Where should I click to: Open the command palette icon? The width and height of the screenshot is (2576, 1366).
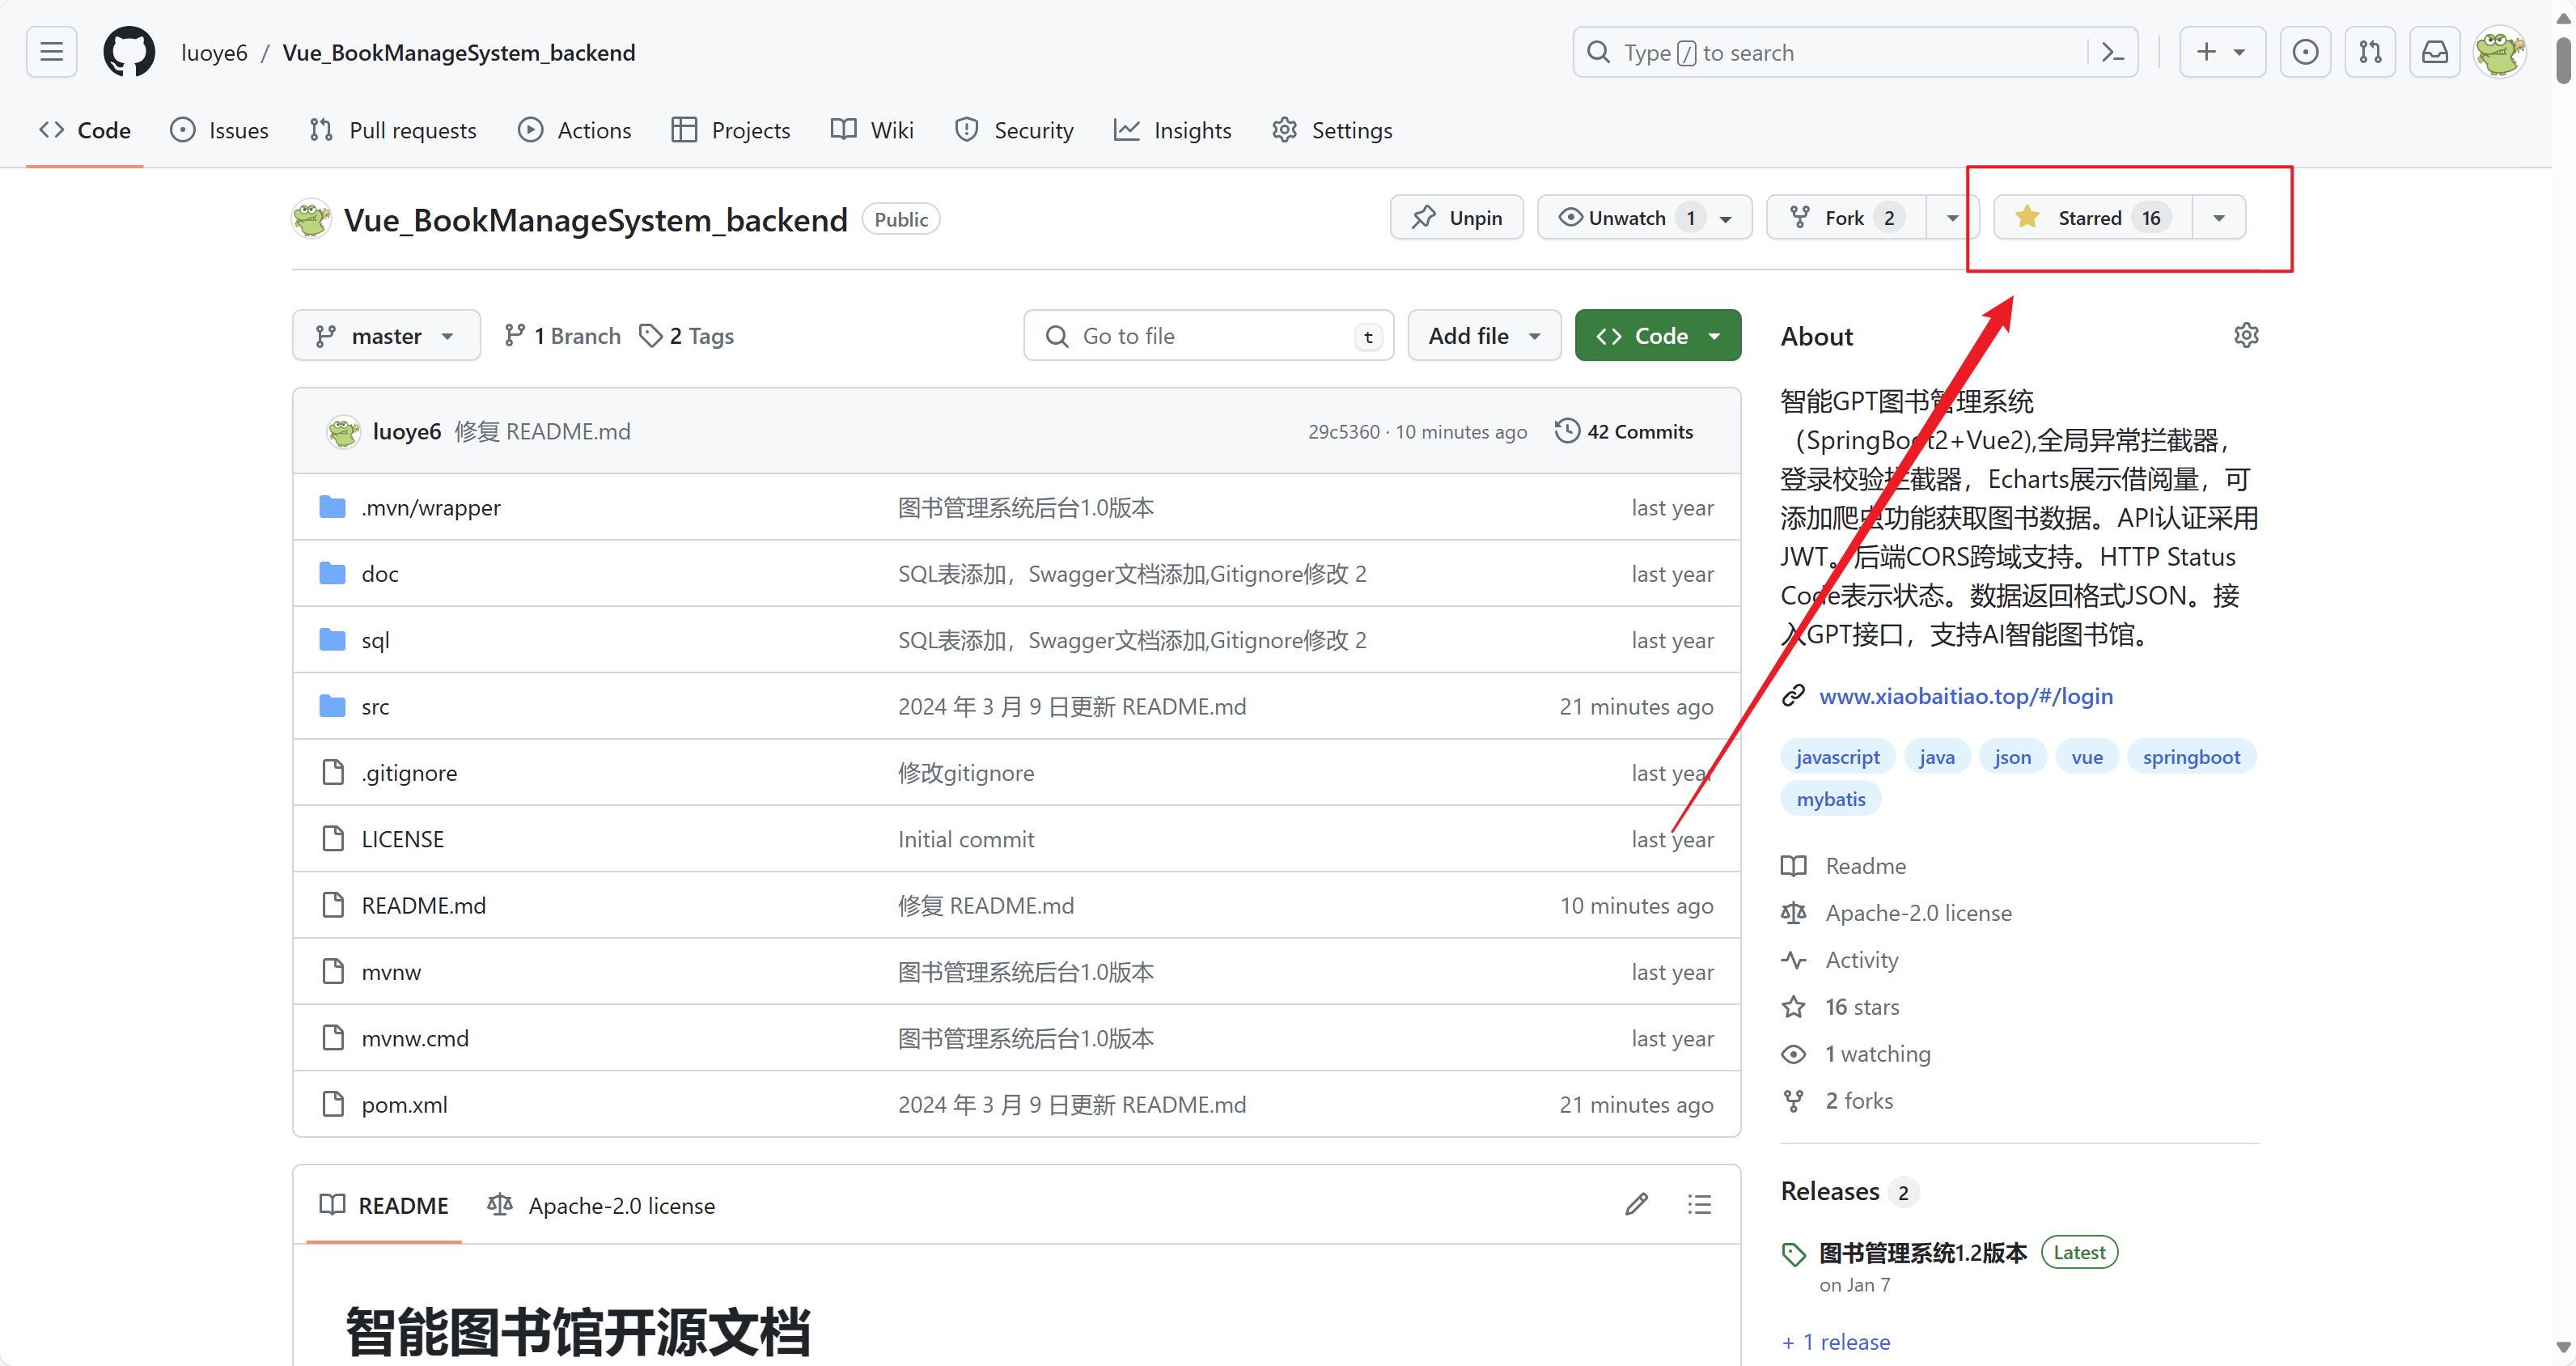pos(2112,52)
